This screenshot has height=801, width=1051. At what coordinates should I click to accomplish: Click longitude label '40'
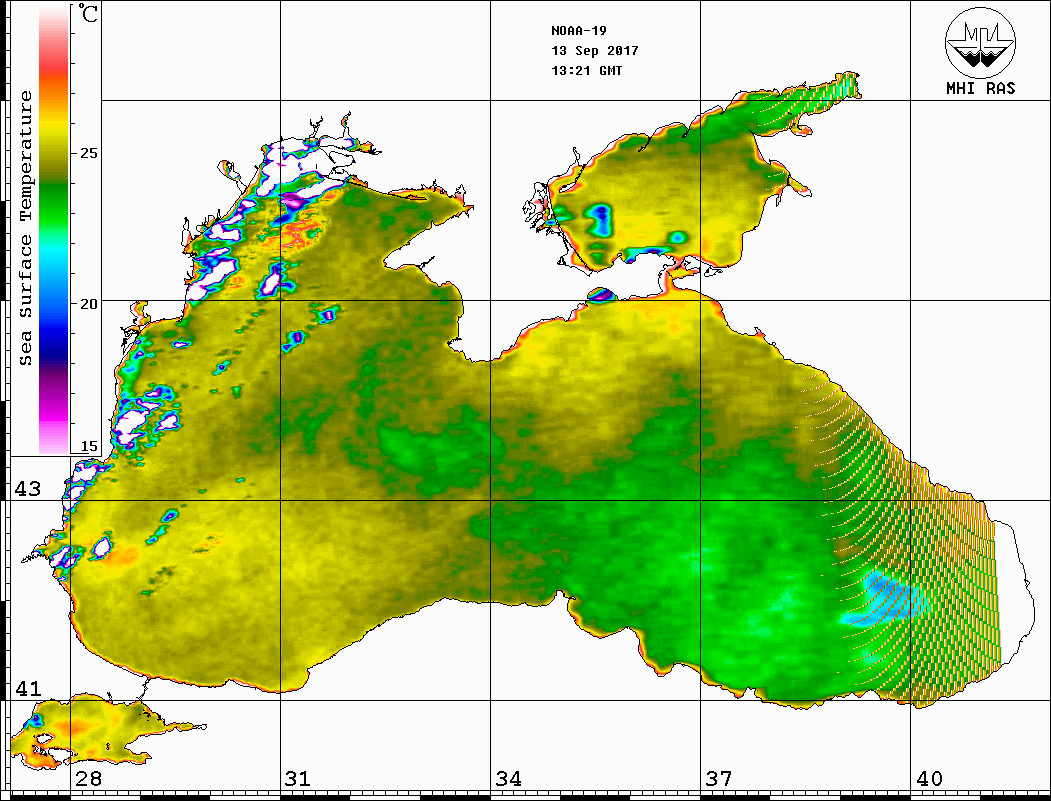coord(929,779)
